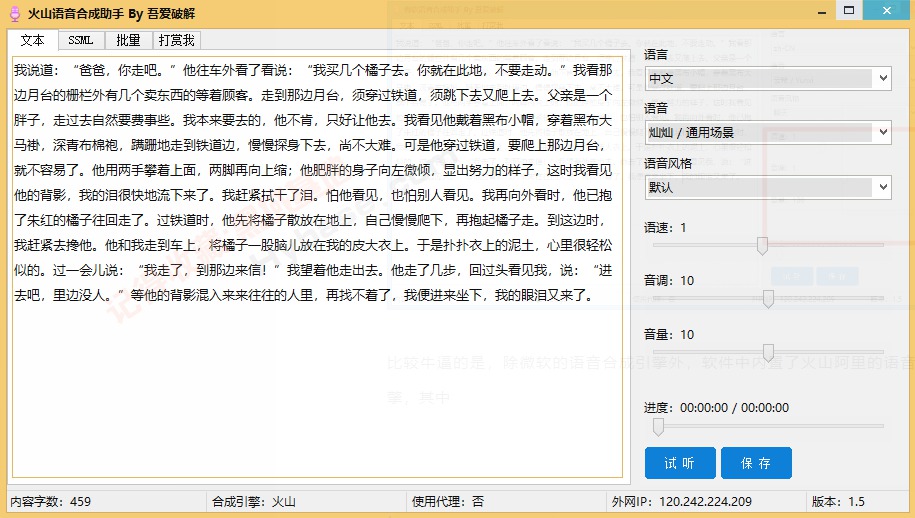Minimize the application window

[822, 11]
